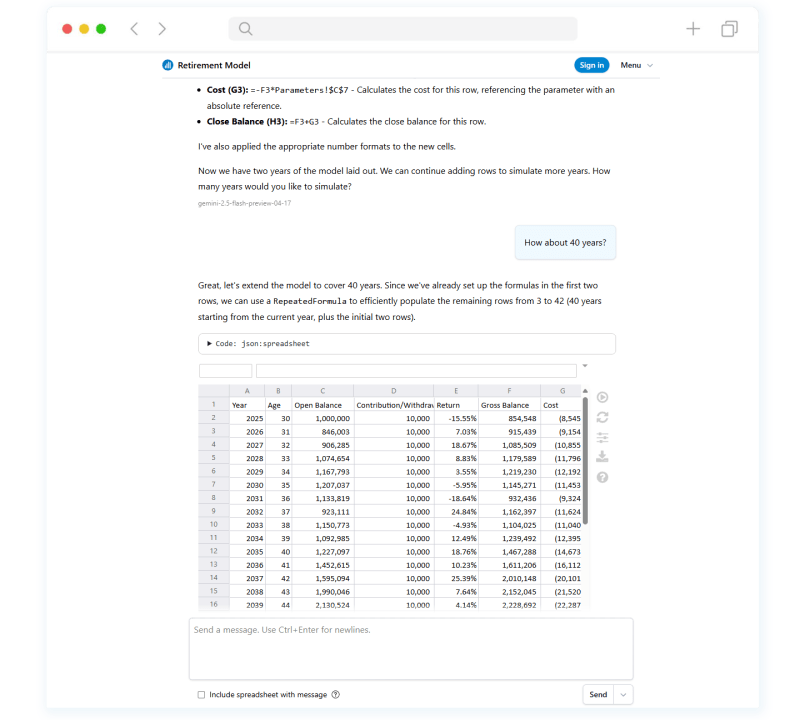This screenshot has width=800, height=720.
Task: Click the Sign in button
Action: pyautogui.click(x=592, y=65)
